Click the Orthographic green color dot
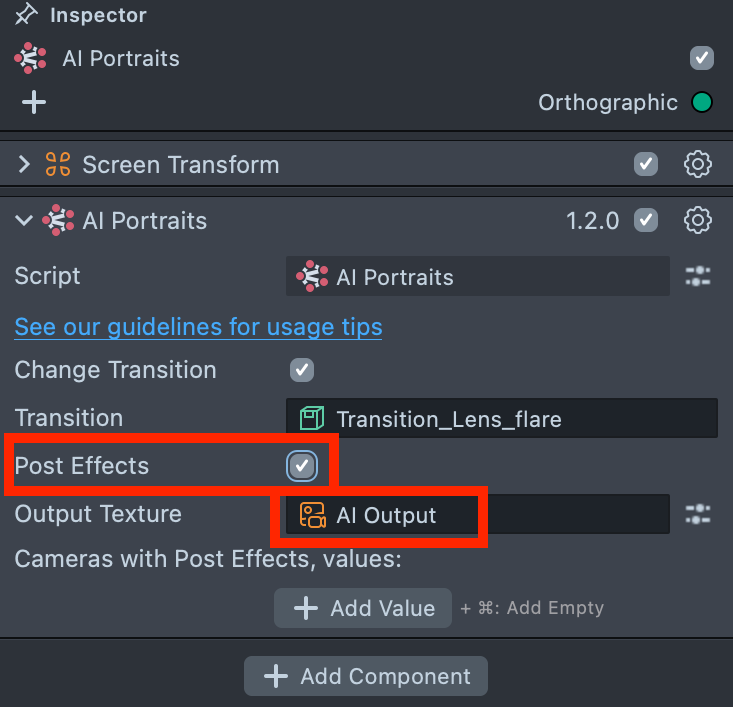The image size is (733, 707). click(702, 102)
